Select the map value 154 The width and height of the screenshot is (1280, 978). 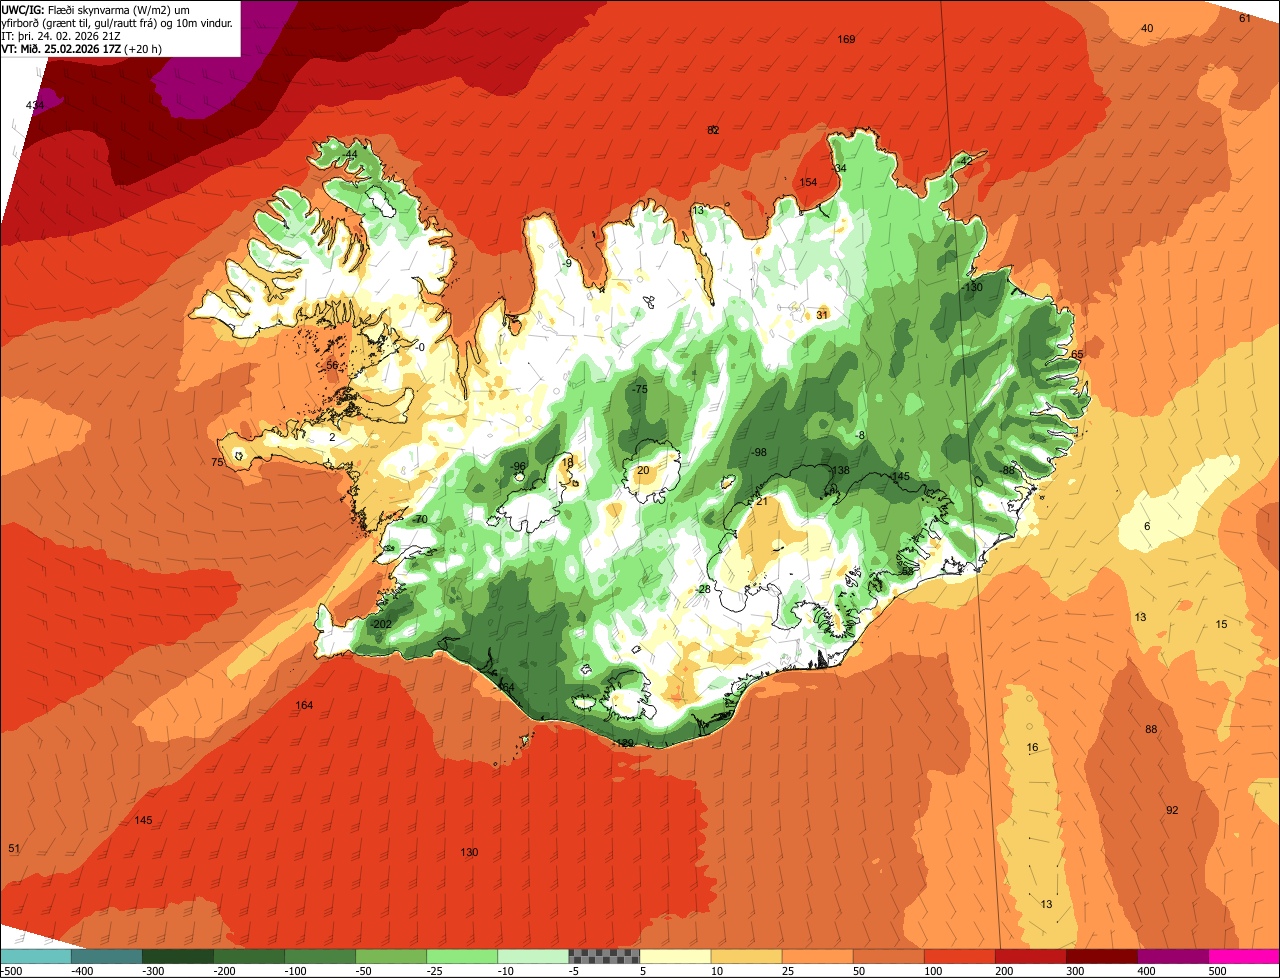click(x=808, y=182)
